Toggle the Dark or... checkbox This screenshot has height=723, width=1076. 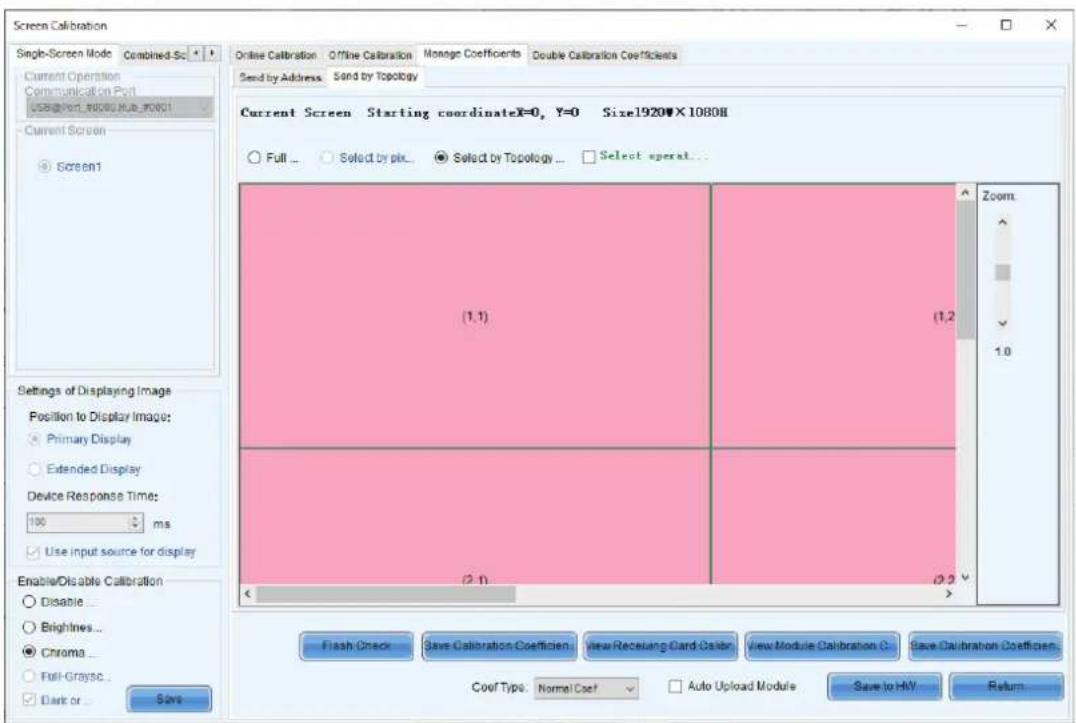pos(29,700)
